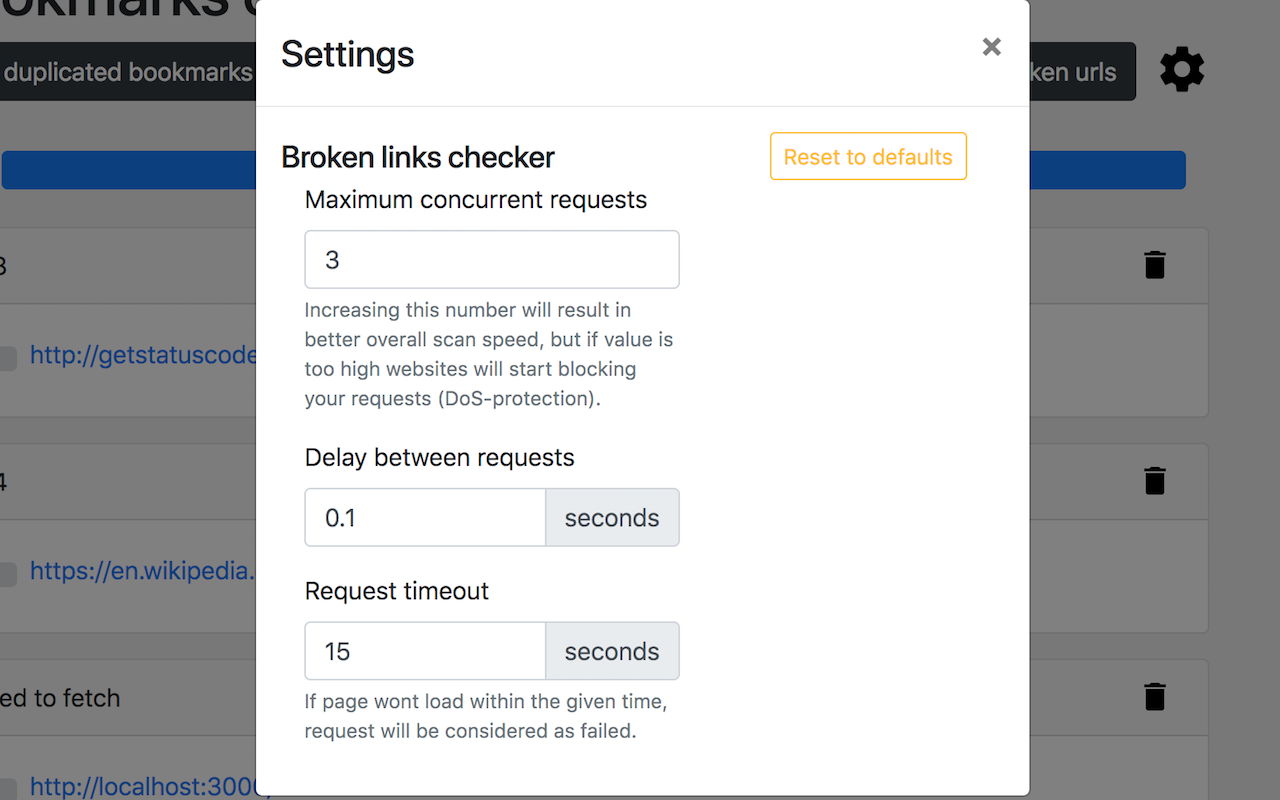
Task: Focus the Maximum concurrent requests field
Action: pyautogui.click(x=492, y=260)
